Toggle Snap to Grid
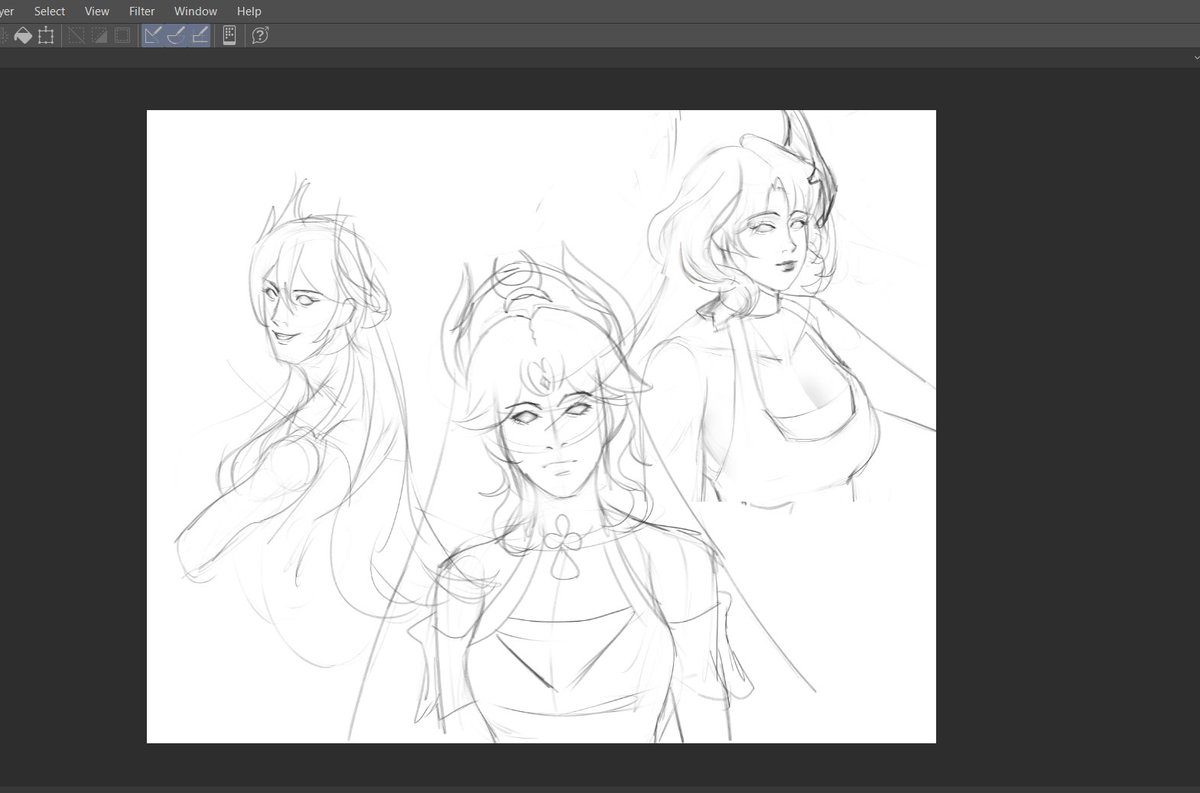 tap(199, 36)
